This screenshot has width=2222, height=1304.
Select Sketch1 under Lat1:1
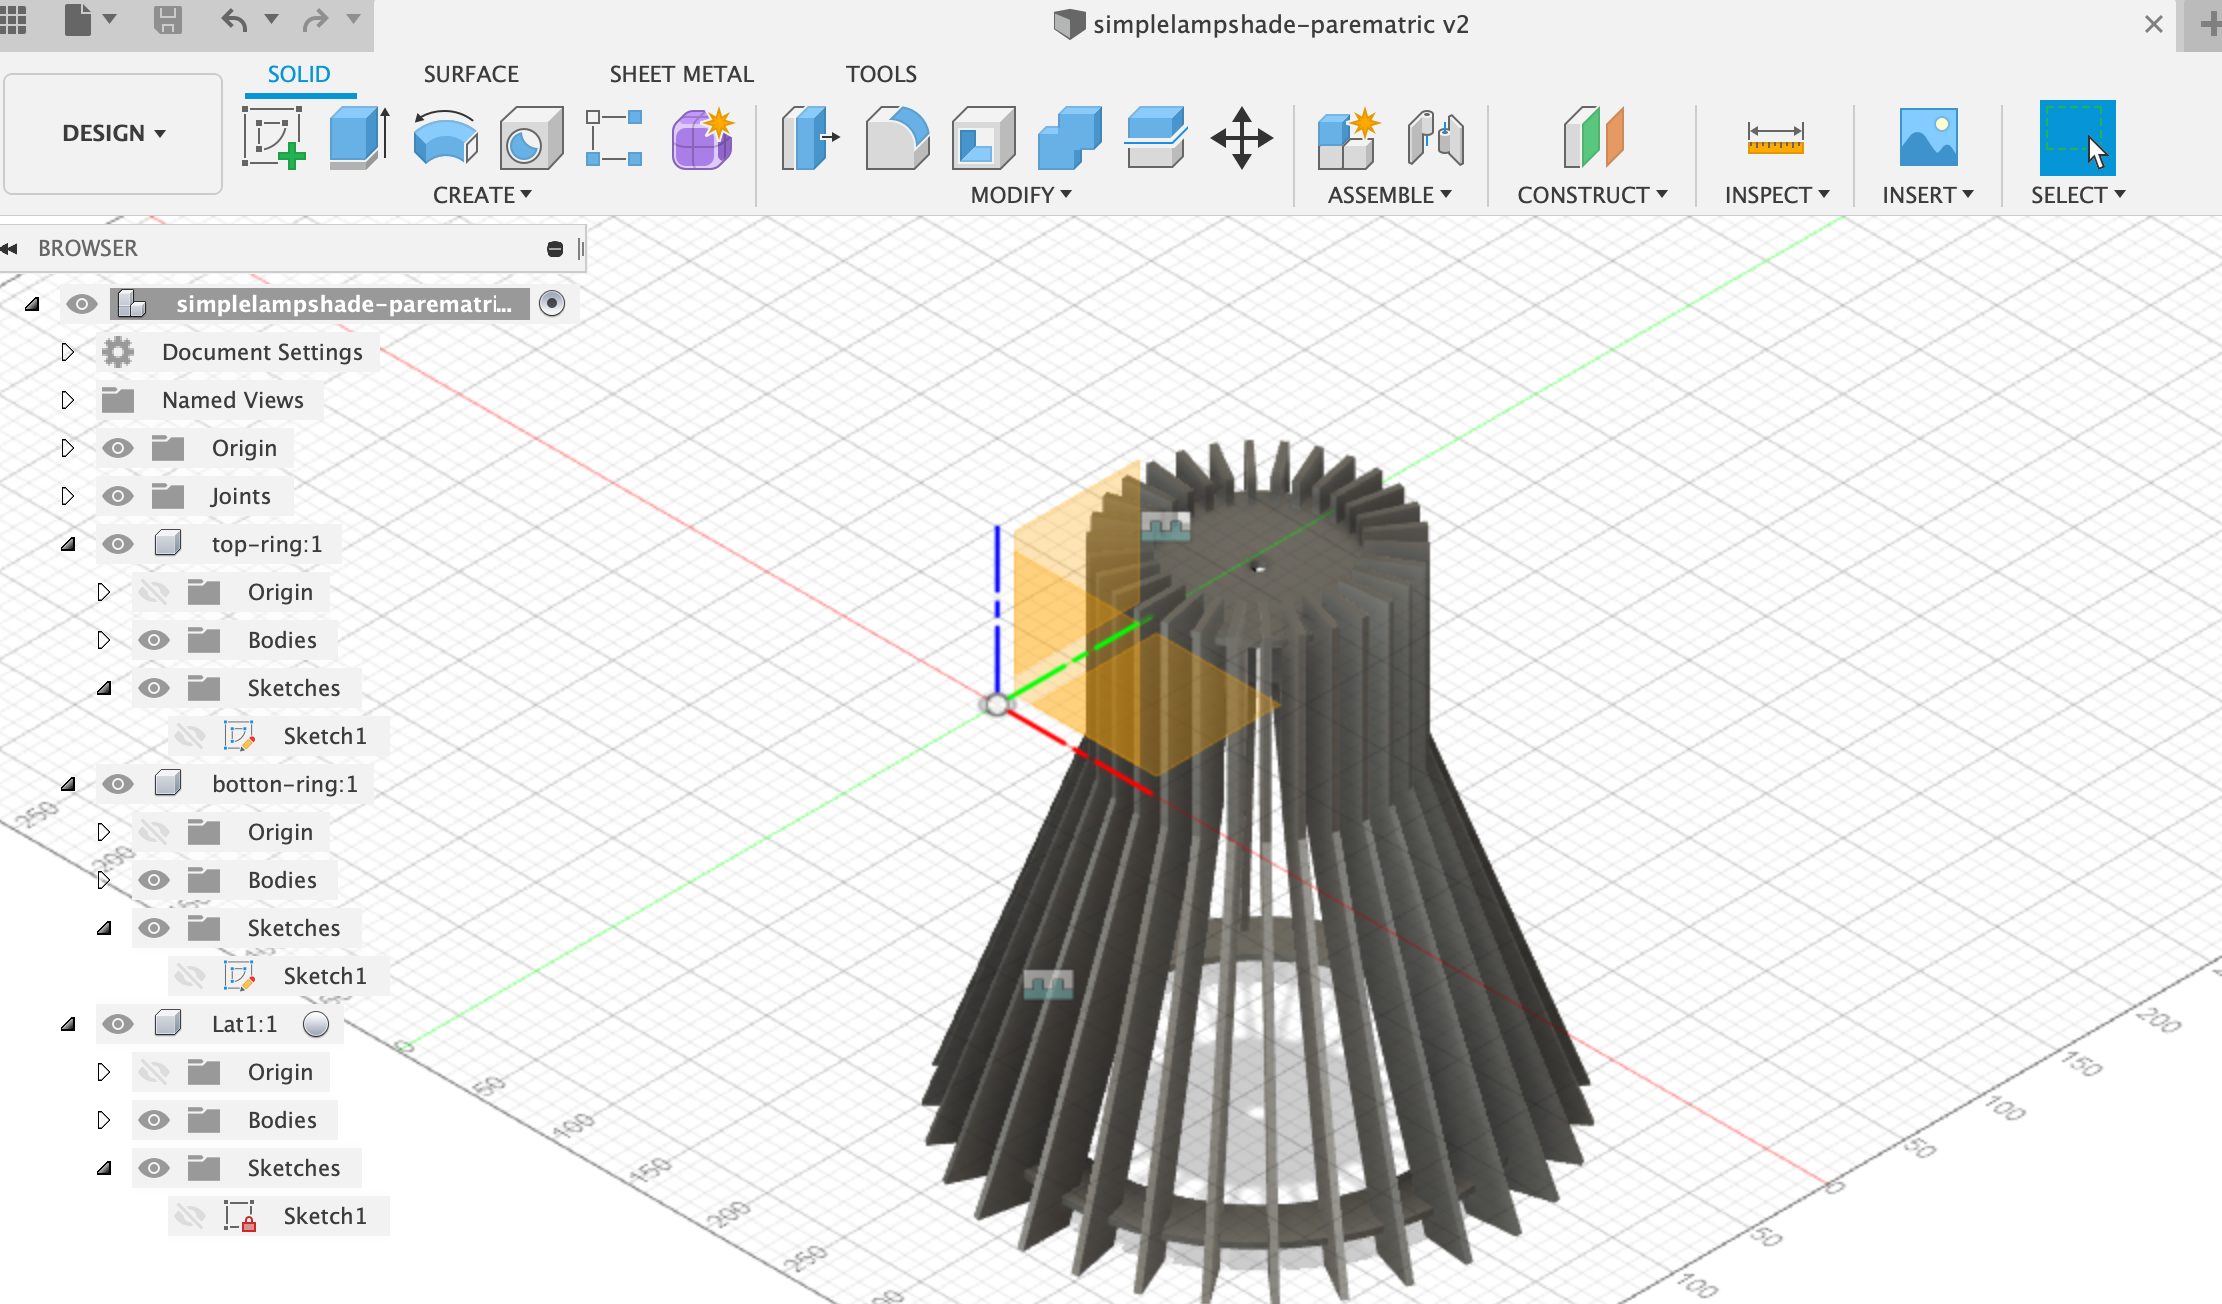[x=324, y=1216]
